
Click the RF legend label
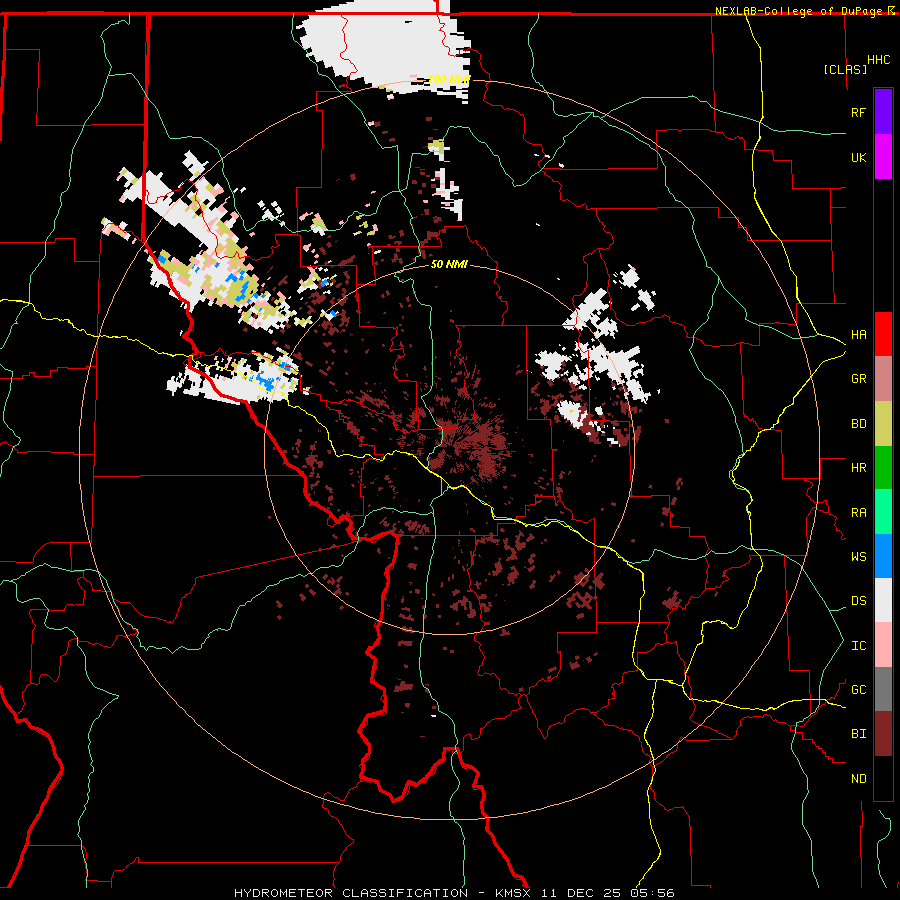pos(858,112)
